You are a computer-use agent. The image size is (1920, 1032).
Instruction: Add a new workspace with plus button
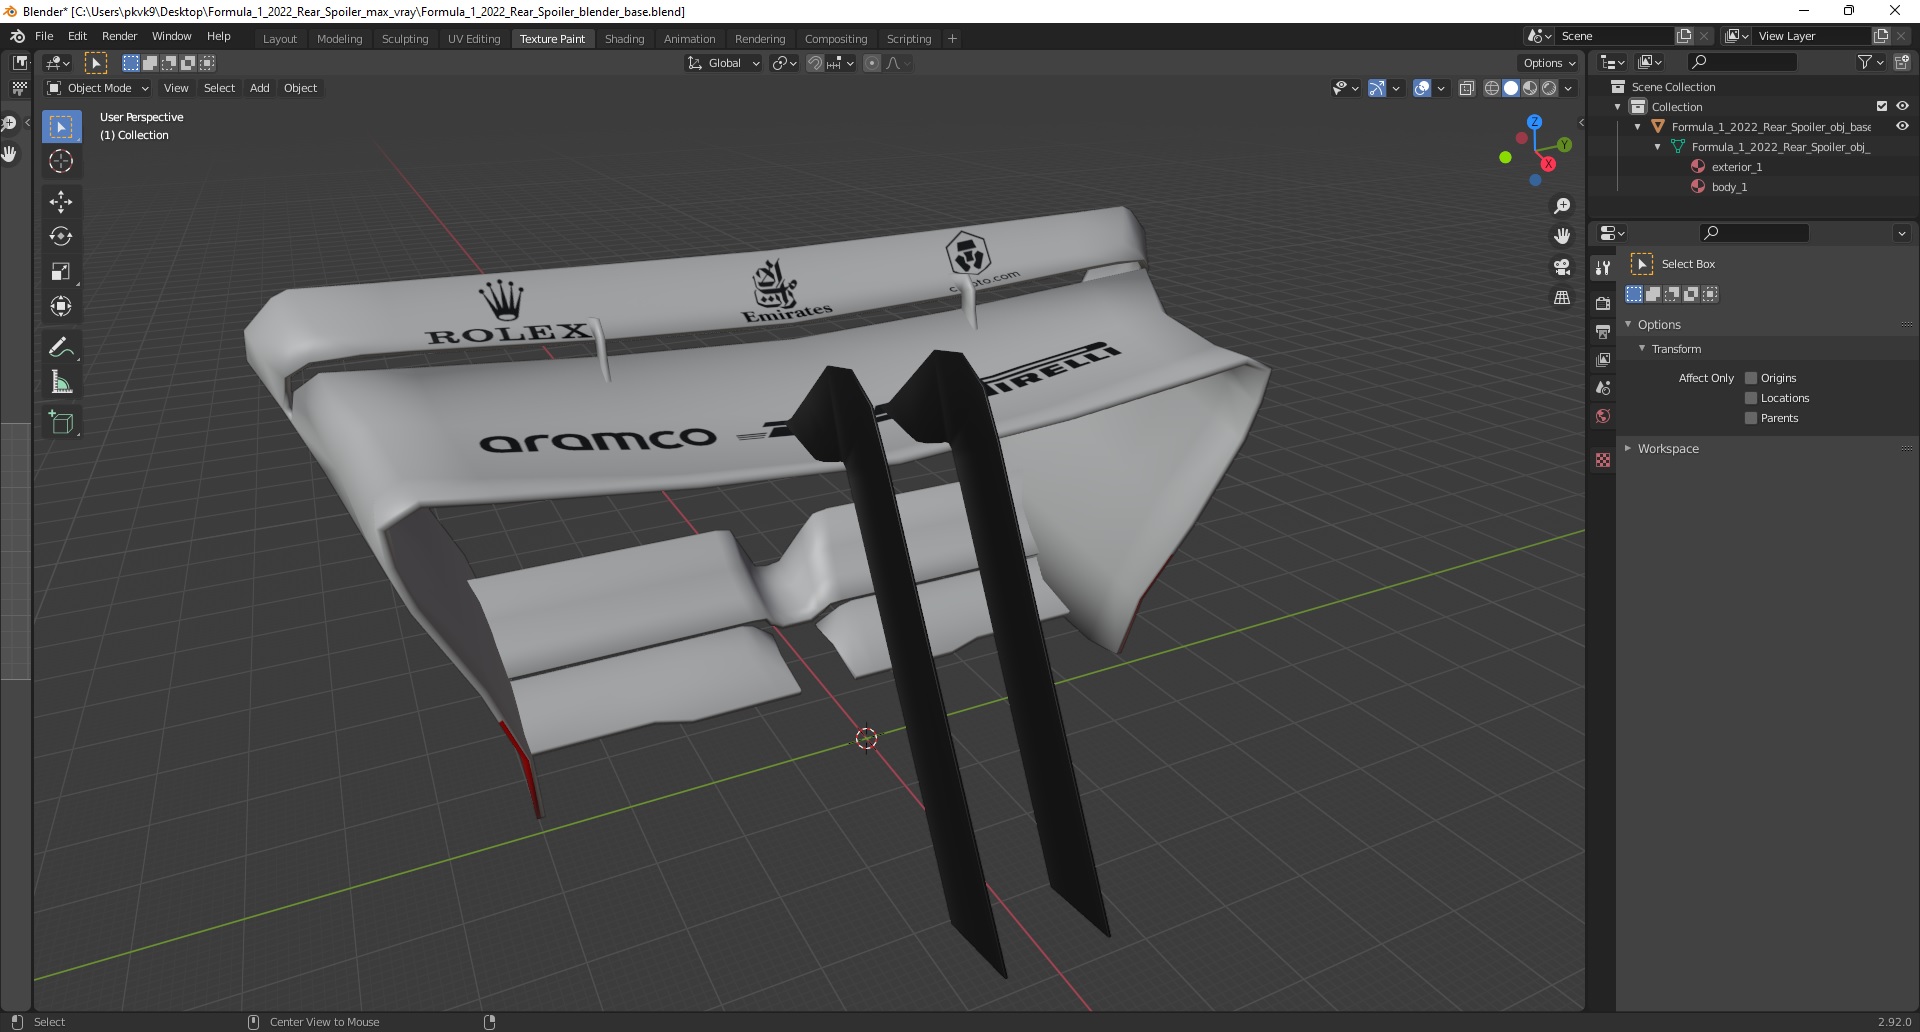pyautogui.click(x=952, y=39)
